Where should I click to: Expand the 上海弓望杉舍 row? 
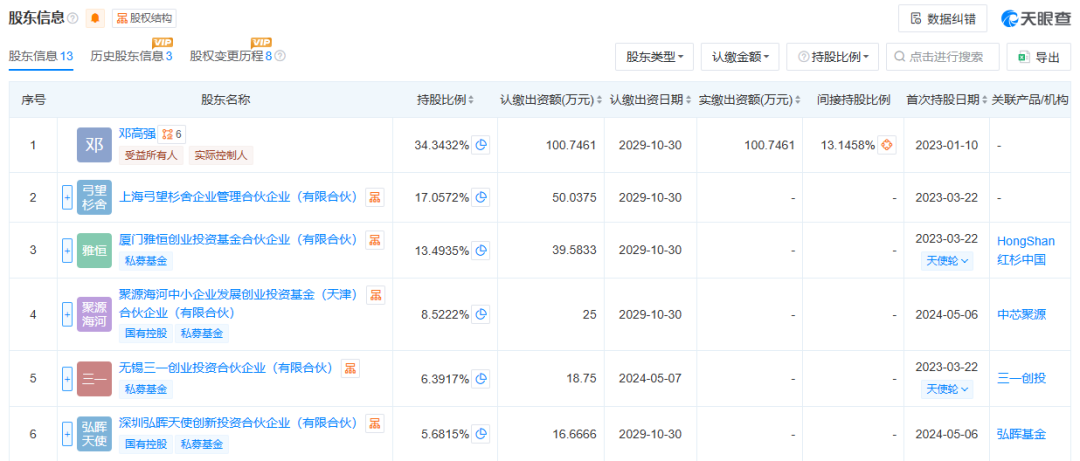coord(68,197)
